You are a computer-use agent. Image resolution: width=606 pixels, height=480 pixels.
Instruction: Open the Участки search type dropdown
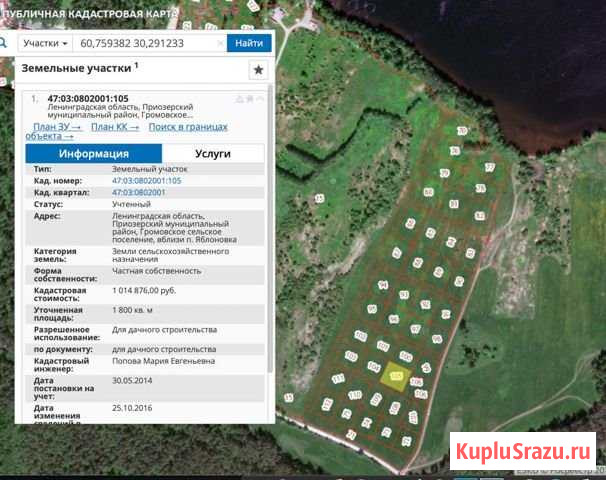pos(45,43)
